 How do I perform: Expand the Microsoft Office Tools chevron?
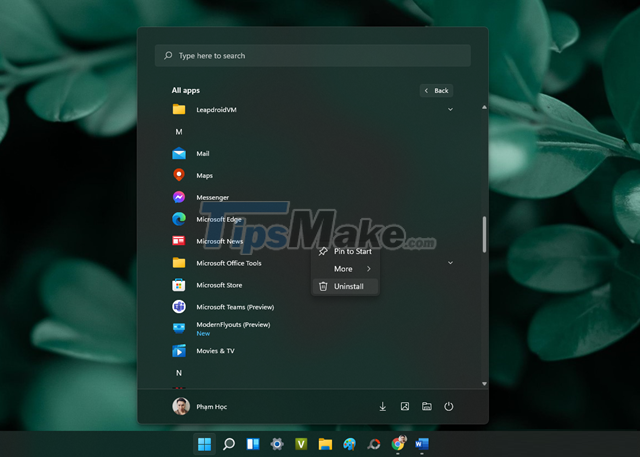coord(450,263)
